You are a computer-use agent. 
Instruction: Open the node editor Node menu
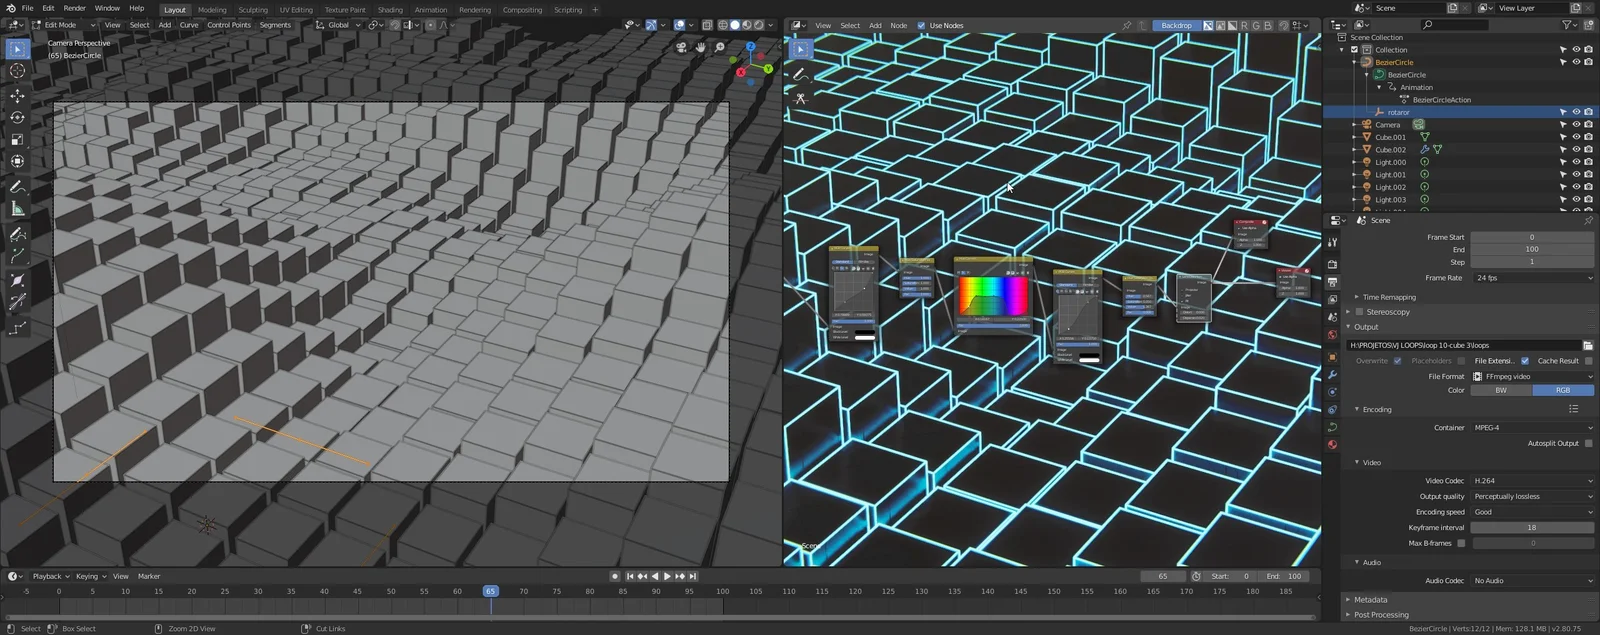[x=898, y=25]
